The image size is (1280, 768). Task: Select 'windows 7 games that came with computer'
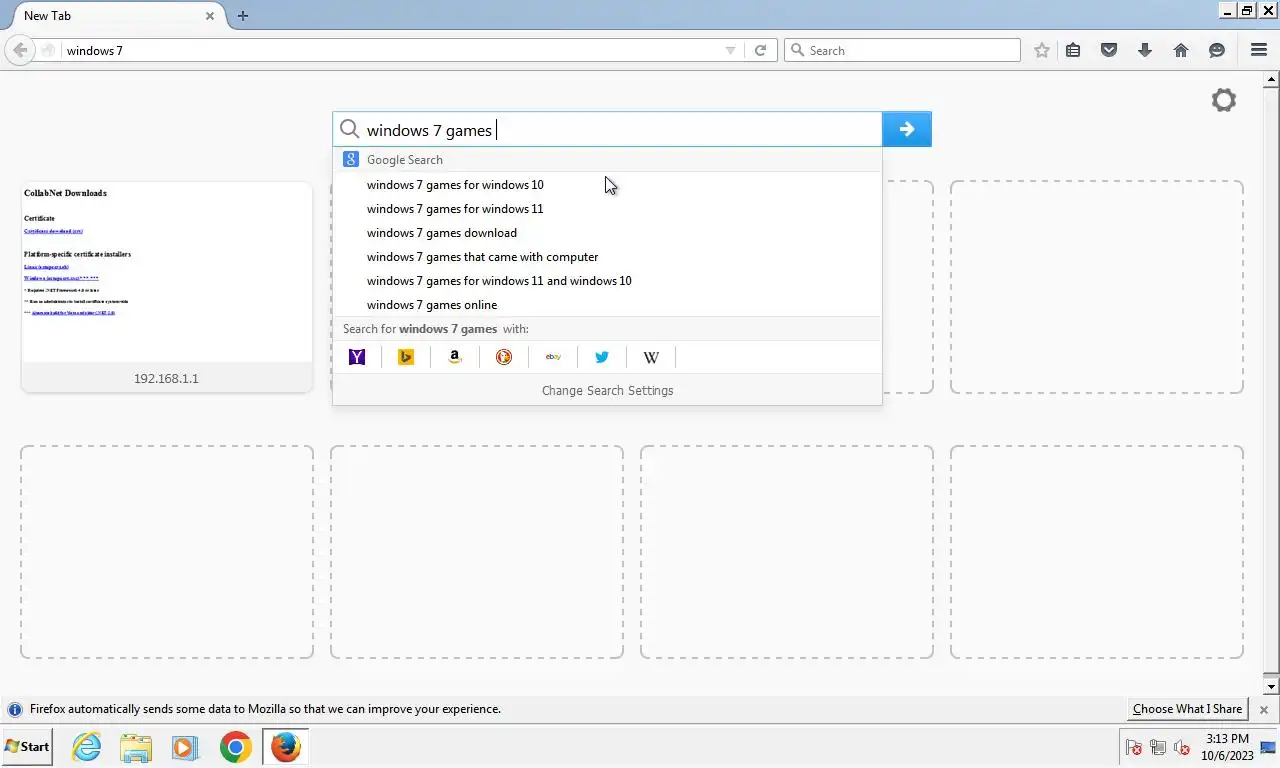click(x=607, y=257)
